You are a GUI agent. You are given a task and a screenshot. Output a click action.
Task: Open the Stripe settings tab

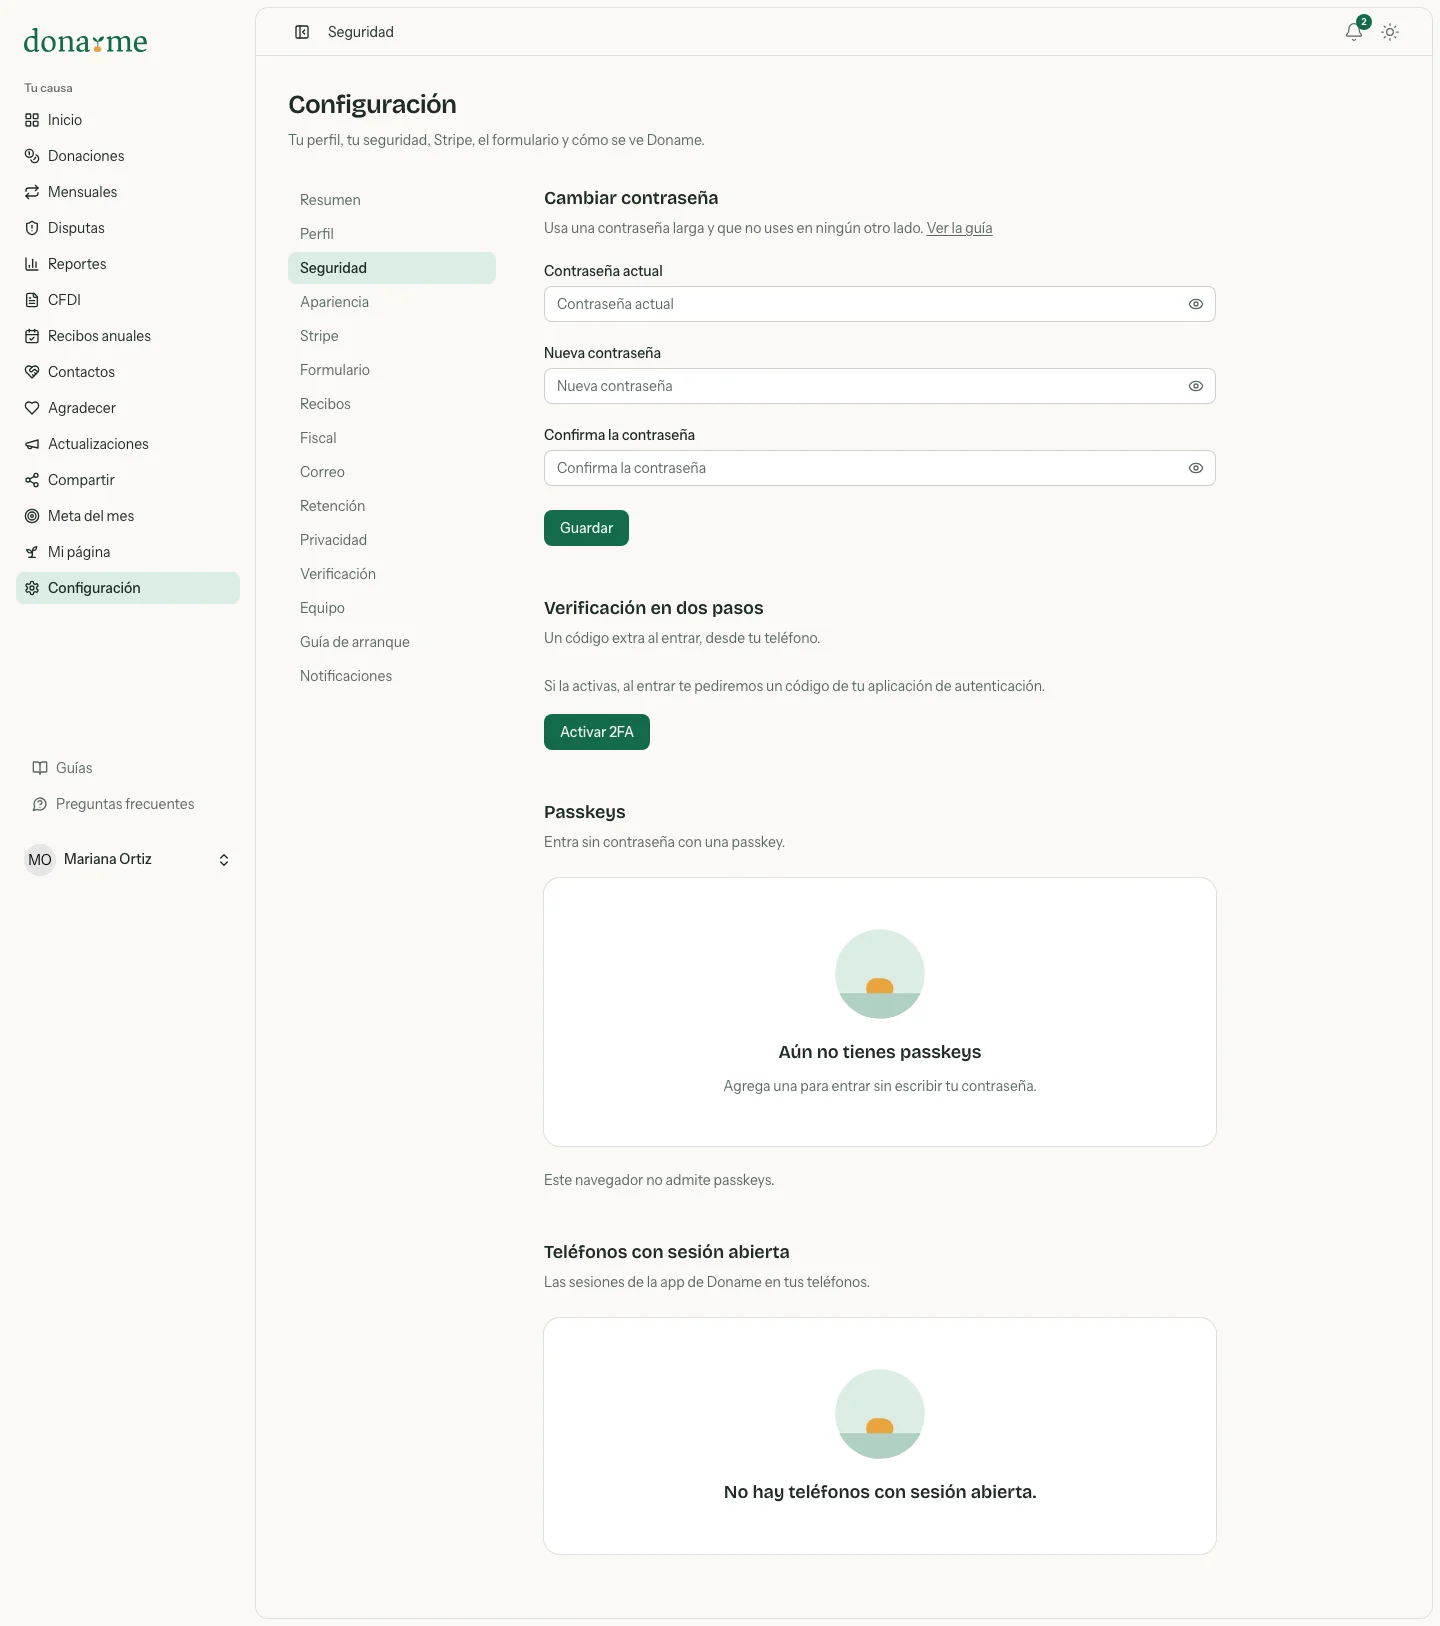392,336
